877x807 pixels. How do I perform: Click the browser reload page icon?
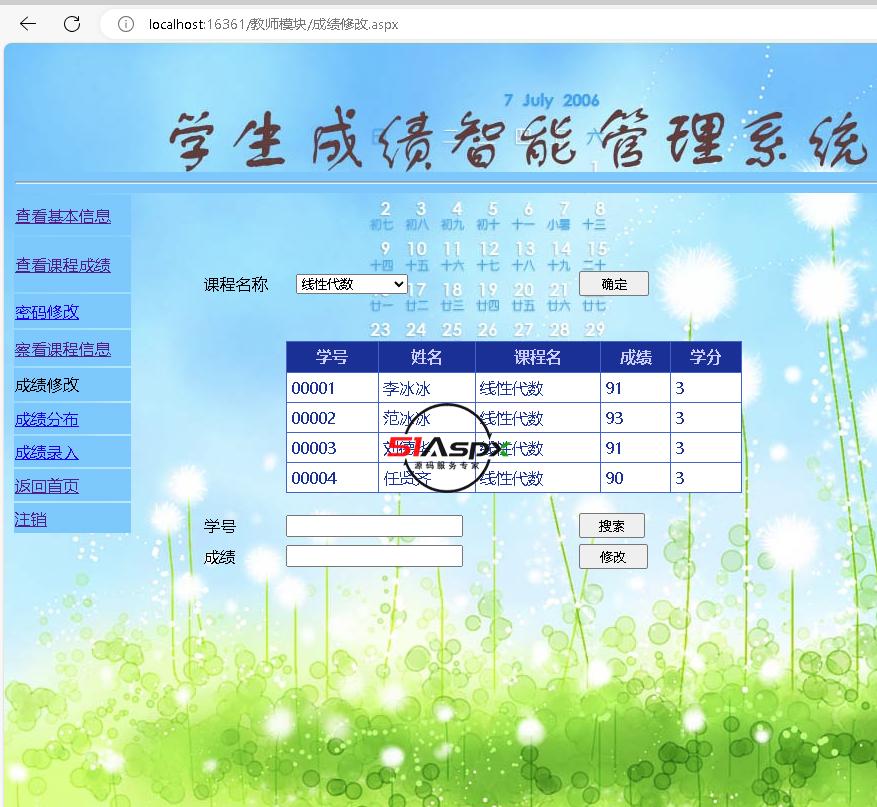(x=72, y=24)
